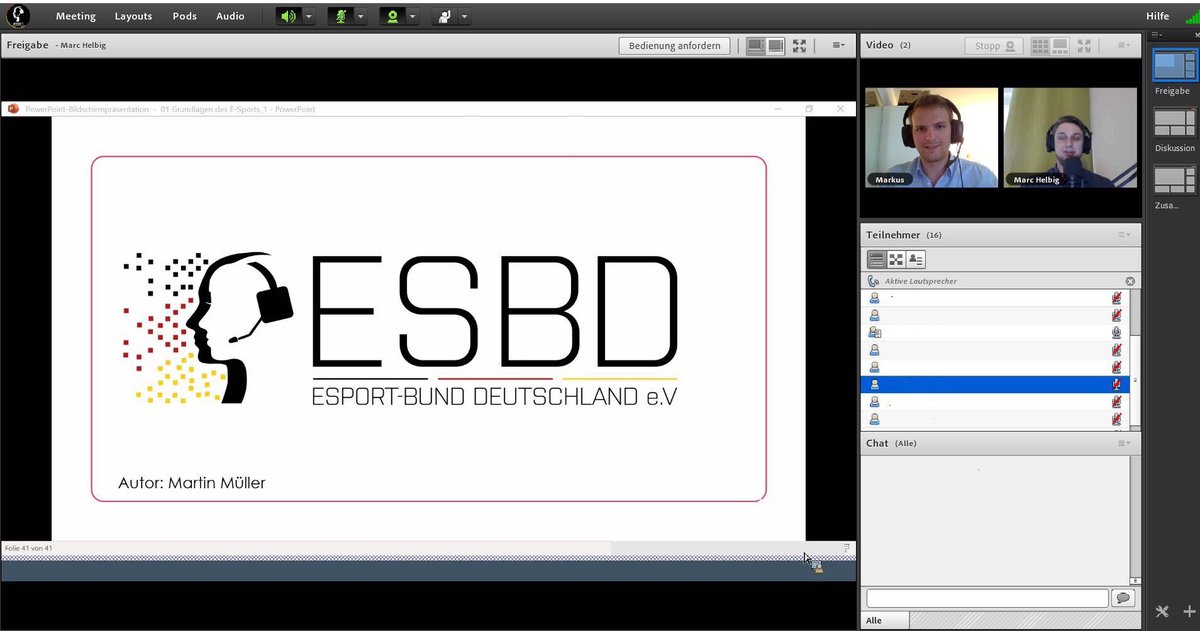Click the Chat pod scrollbar
This screenshot has width=1200, height=631.
tap(1135, 520)
